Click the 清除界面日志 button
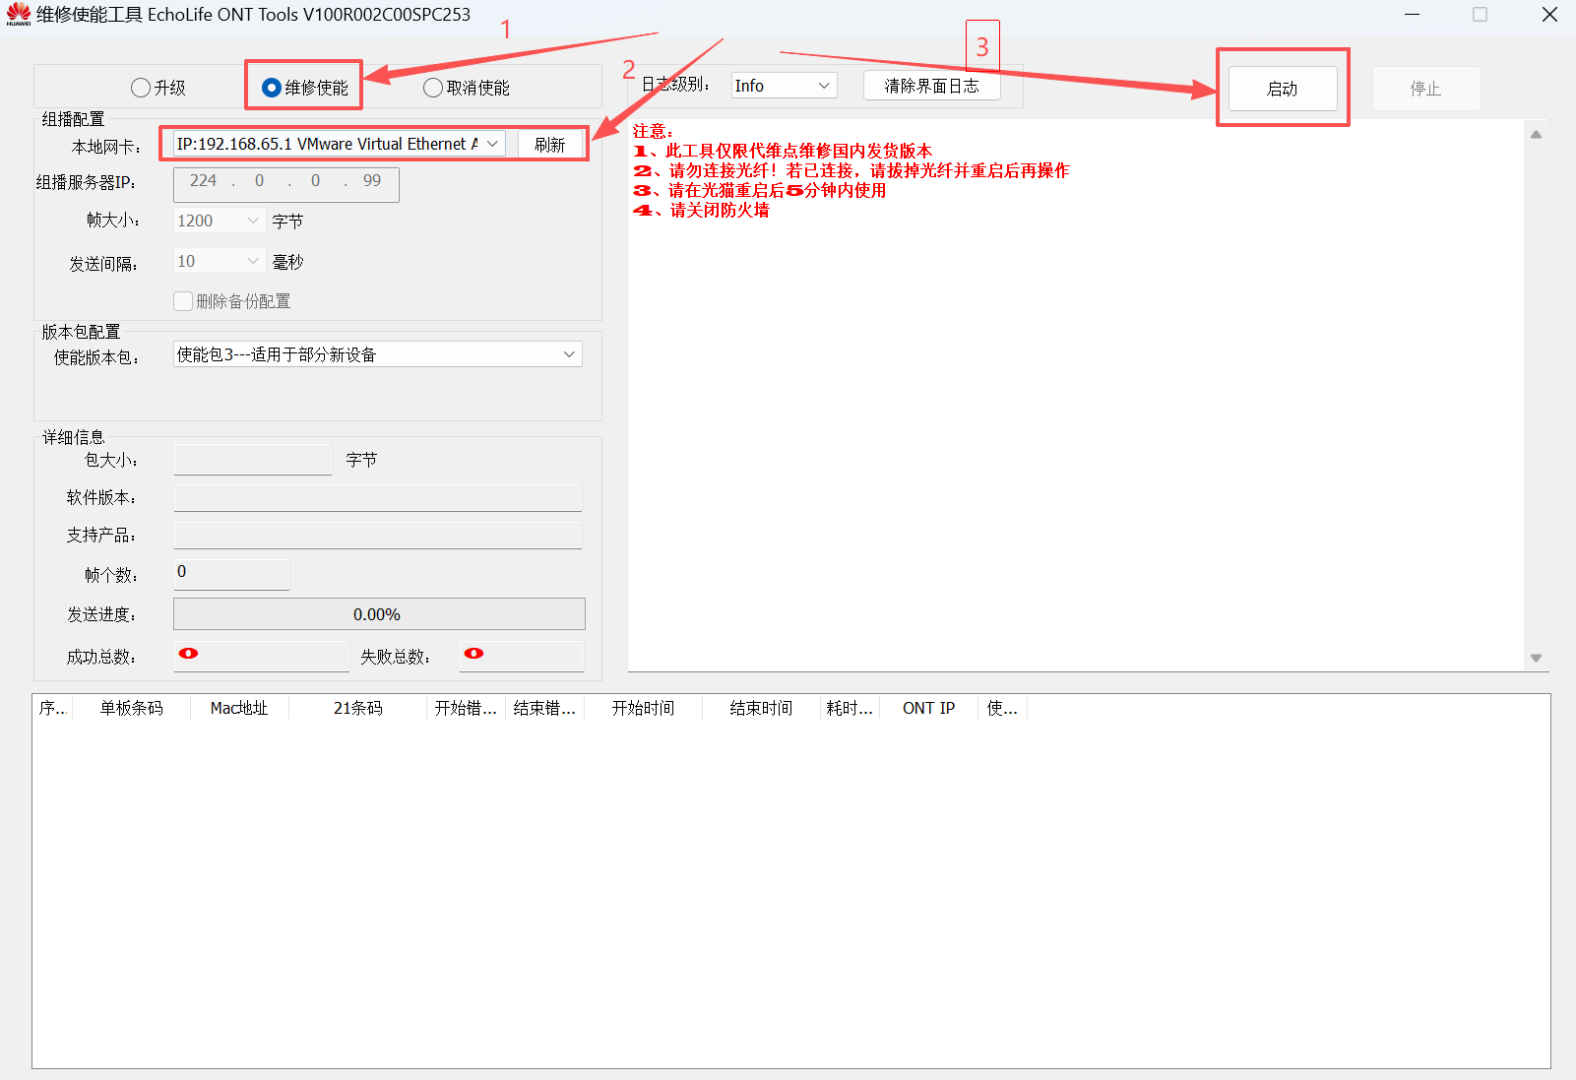 (x=931, y=86)
